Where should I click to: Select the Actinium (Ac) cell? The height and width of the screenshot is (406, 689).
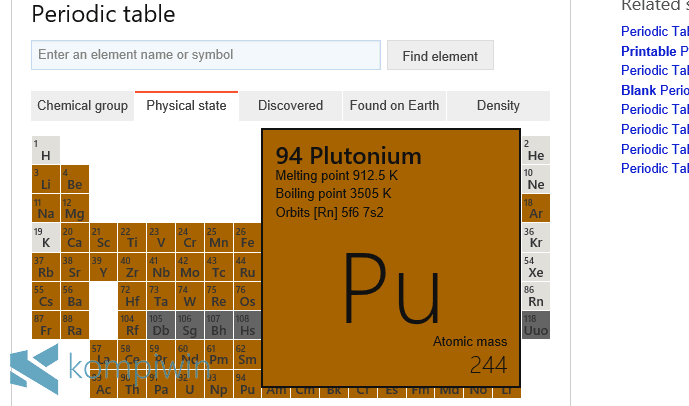pyautogui.click(x=104, y=384)
